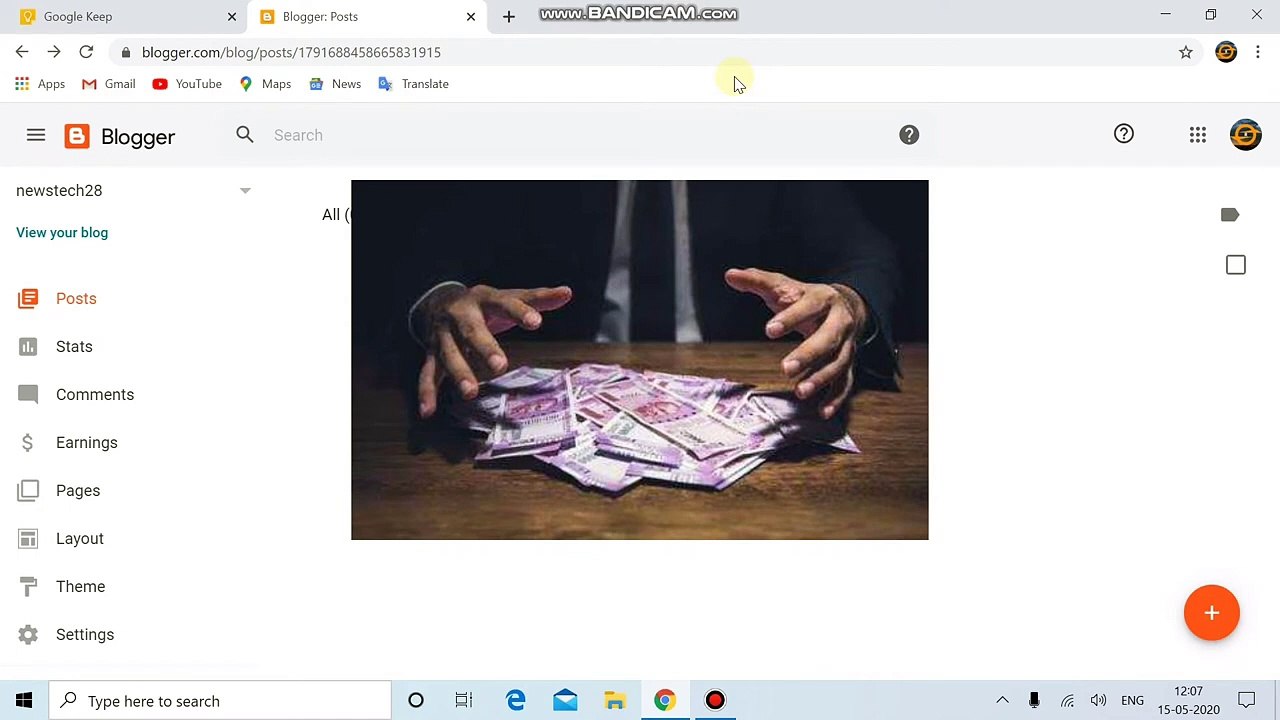Open YouTube bookmark
The height and width of the screenshot is (720, 1280).
pyautogui.click(x=187, y=84)
